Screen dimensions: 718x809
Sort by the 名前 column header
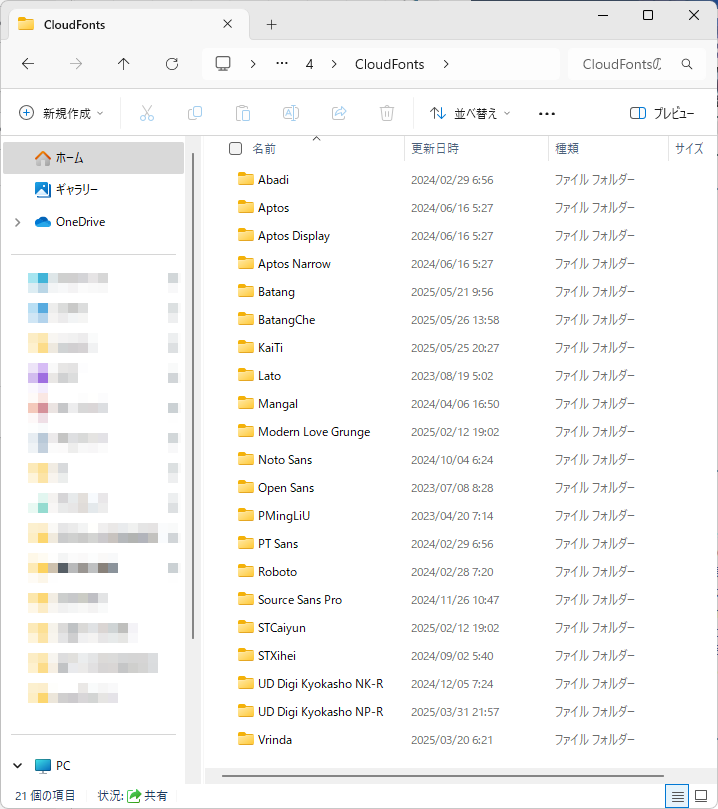[x=264, y=149]
